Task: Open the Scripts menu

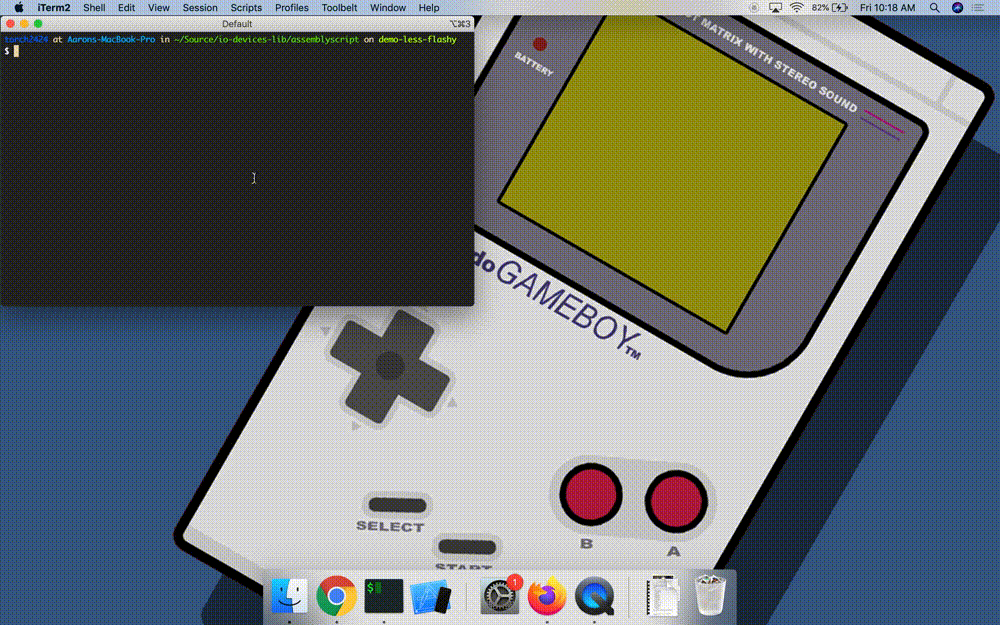Action: pyautogui.click(x=246, y=8)
